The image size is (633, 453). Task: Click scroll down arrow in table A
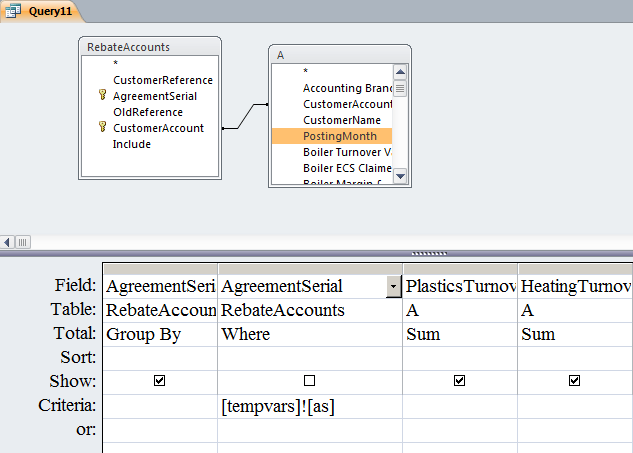coord(400,176)
